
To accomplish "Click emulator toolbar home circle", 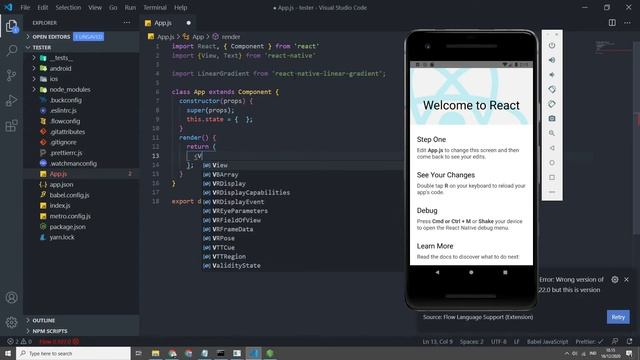I will click(x=552, y=162).
